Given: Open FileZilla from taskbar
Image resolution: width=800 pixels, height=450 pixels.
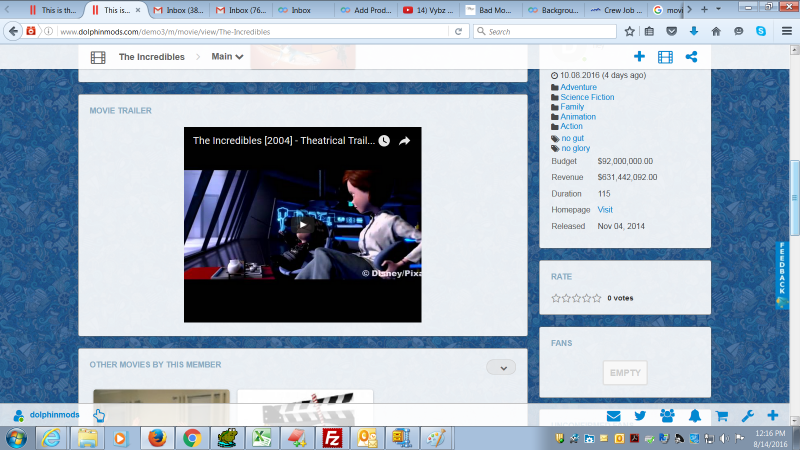Looking at the screenshot, I should [x=332, y=438].
